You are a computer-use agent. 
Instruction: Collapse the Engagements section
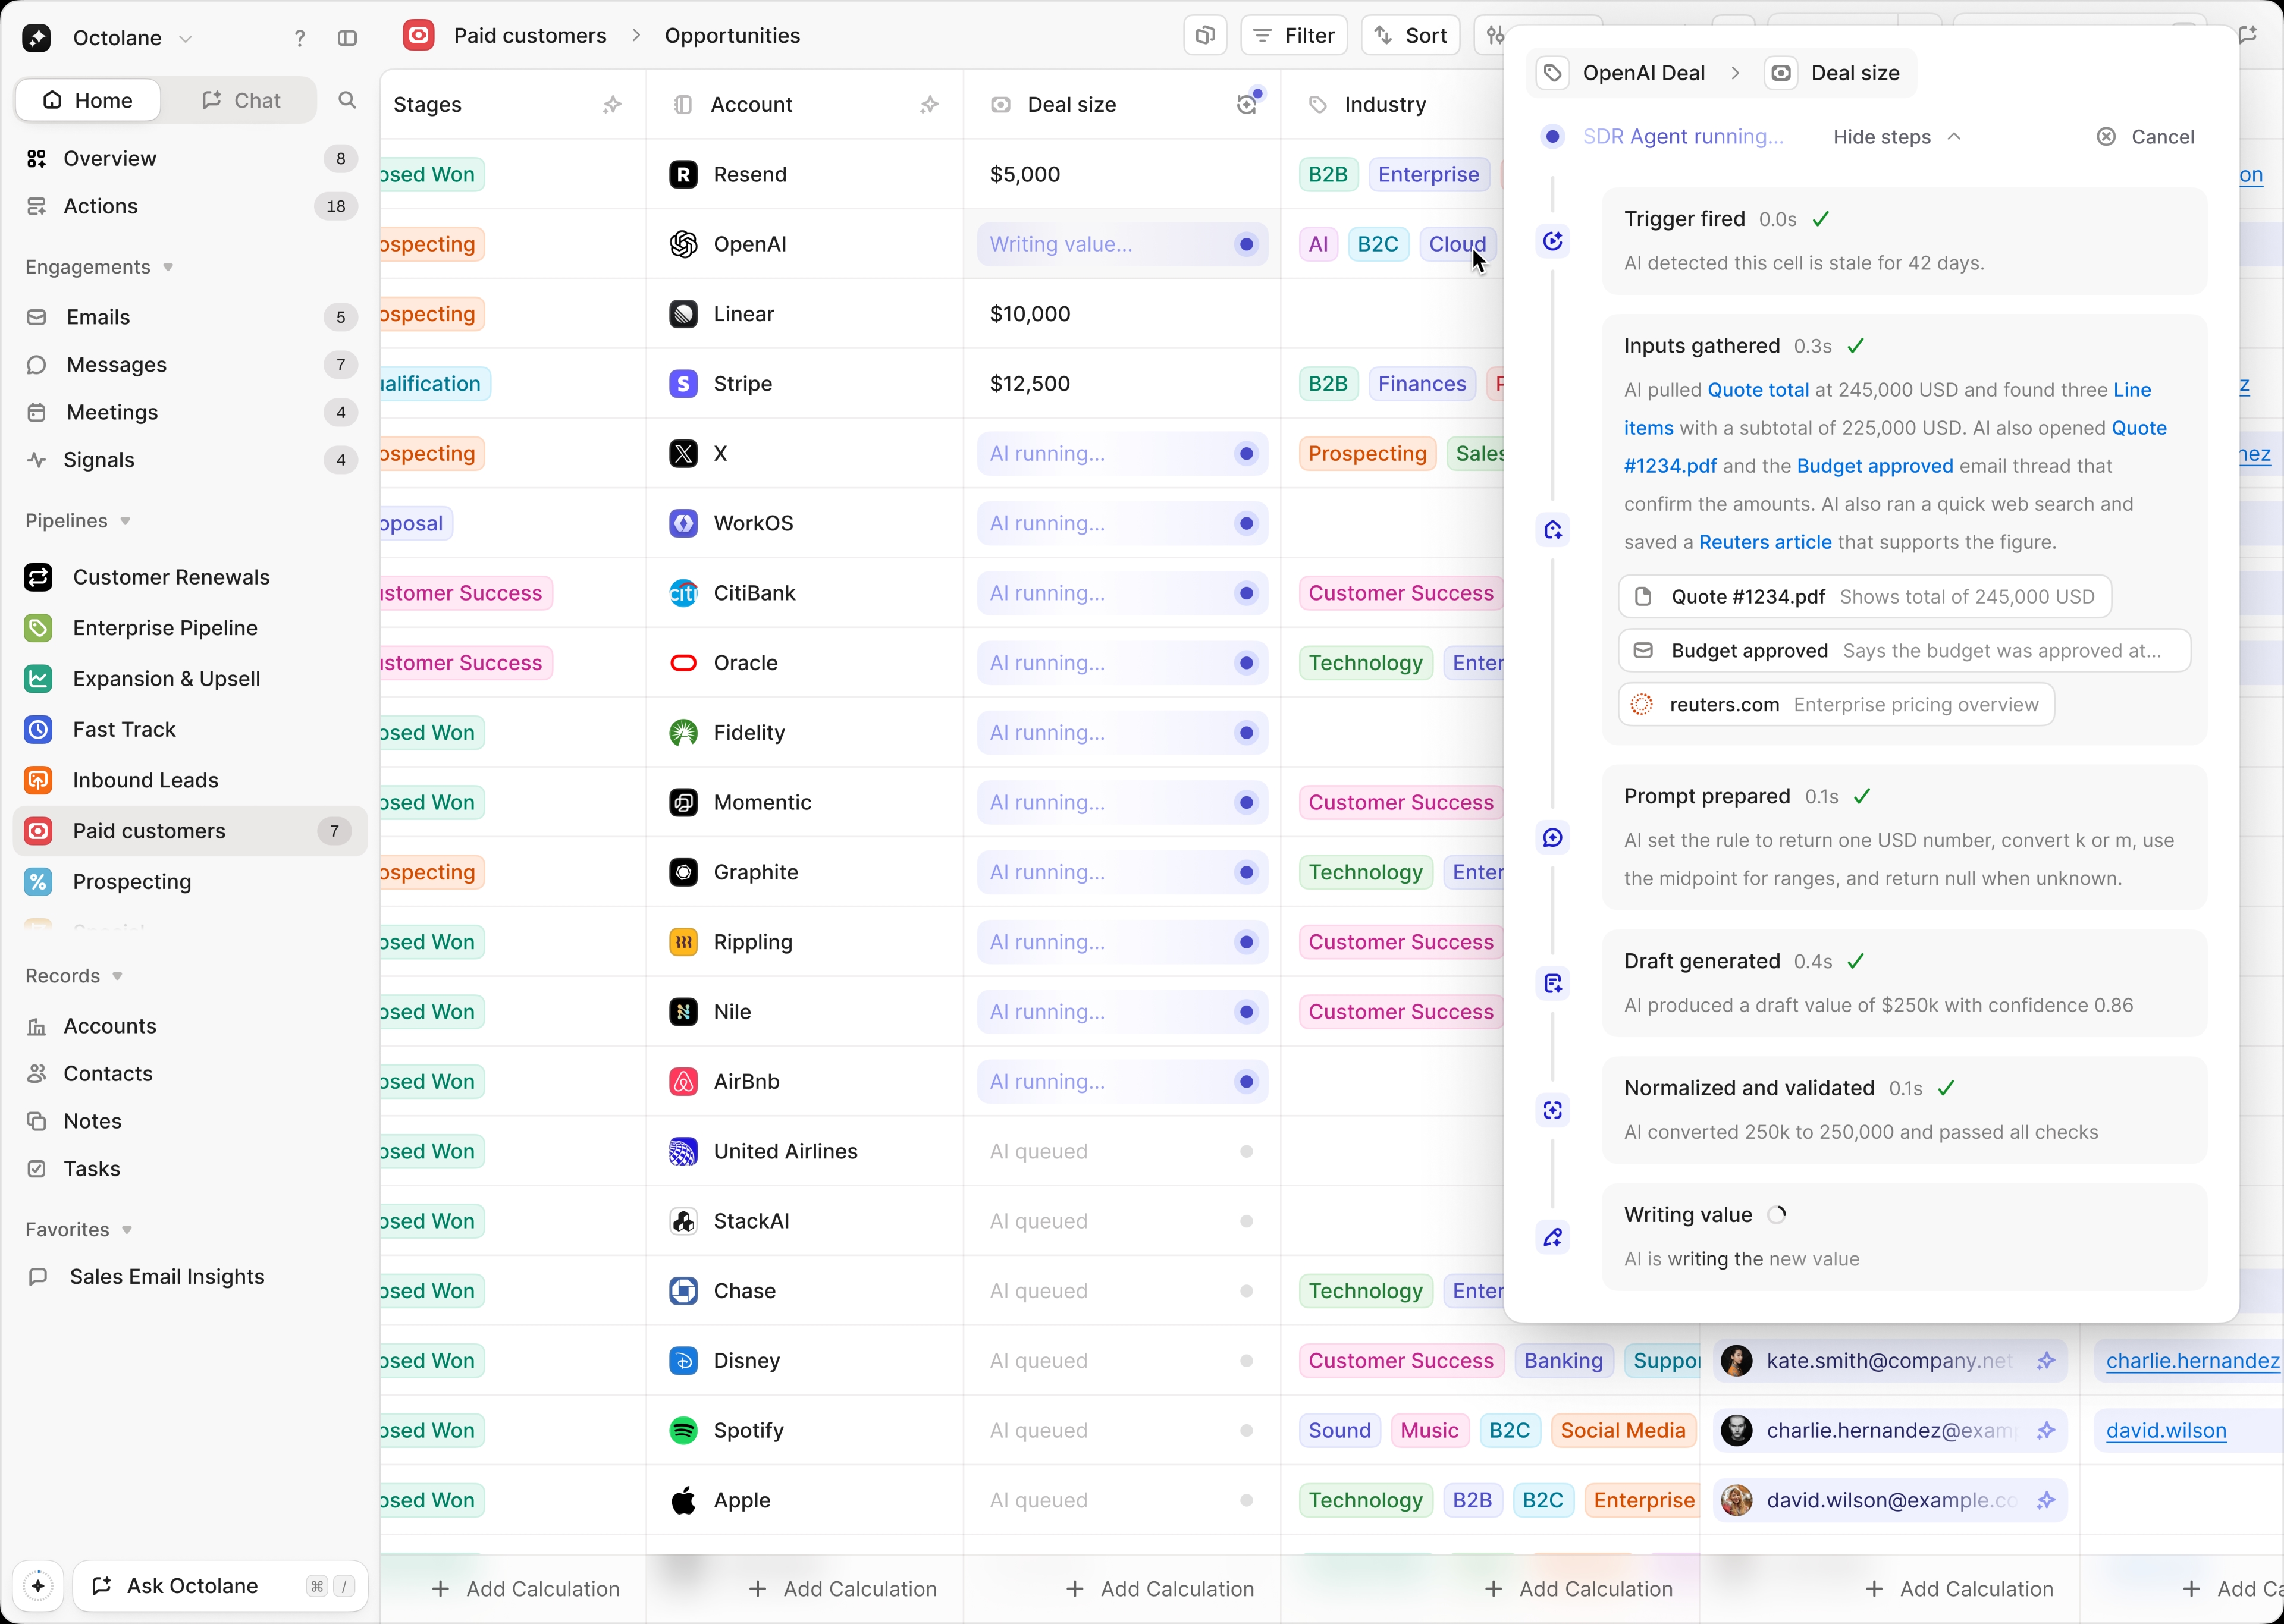pos(100,267)
